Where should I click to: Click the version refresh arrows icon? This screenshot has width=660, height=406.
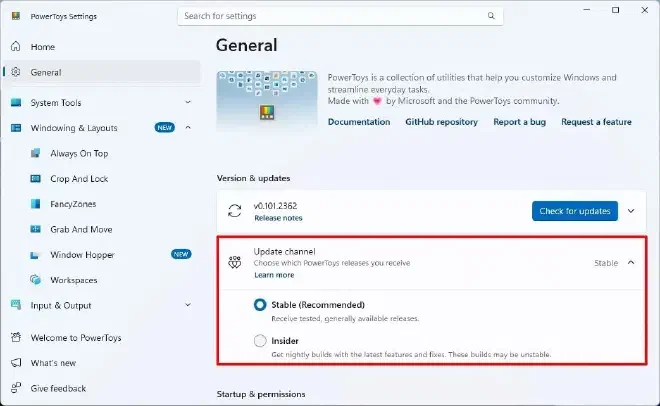[234, 211]
